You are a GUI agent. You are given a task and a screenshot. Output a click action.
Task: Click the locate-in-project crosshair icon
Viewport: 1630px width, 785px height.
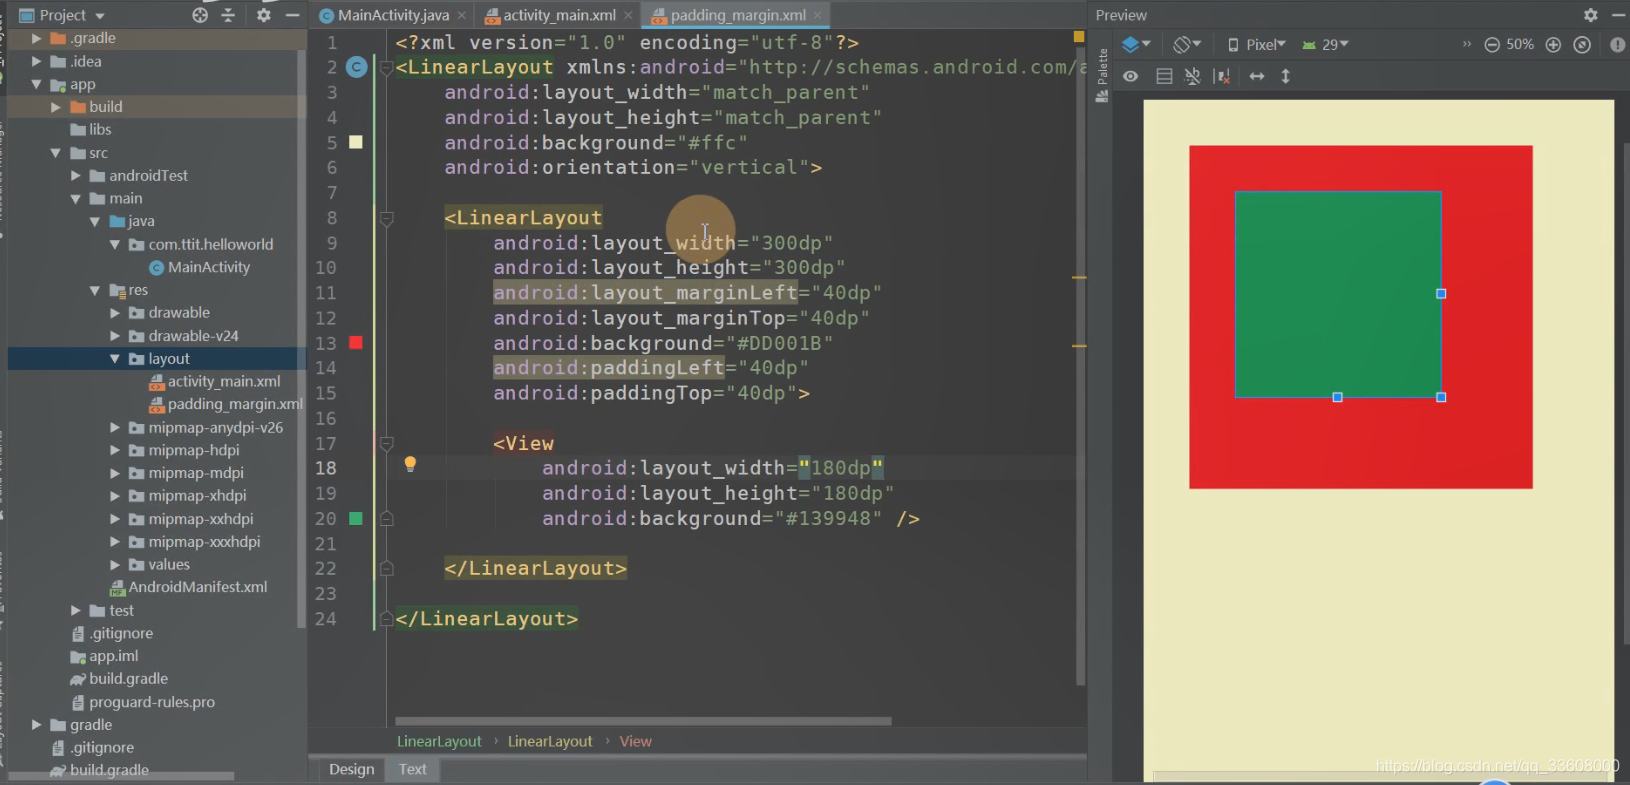point(200,15)
